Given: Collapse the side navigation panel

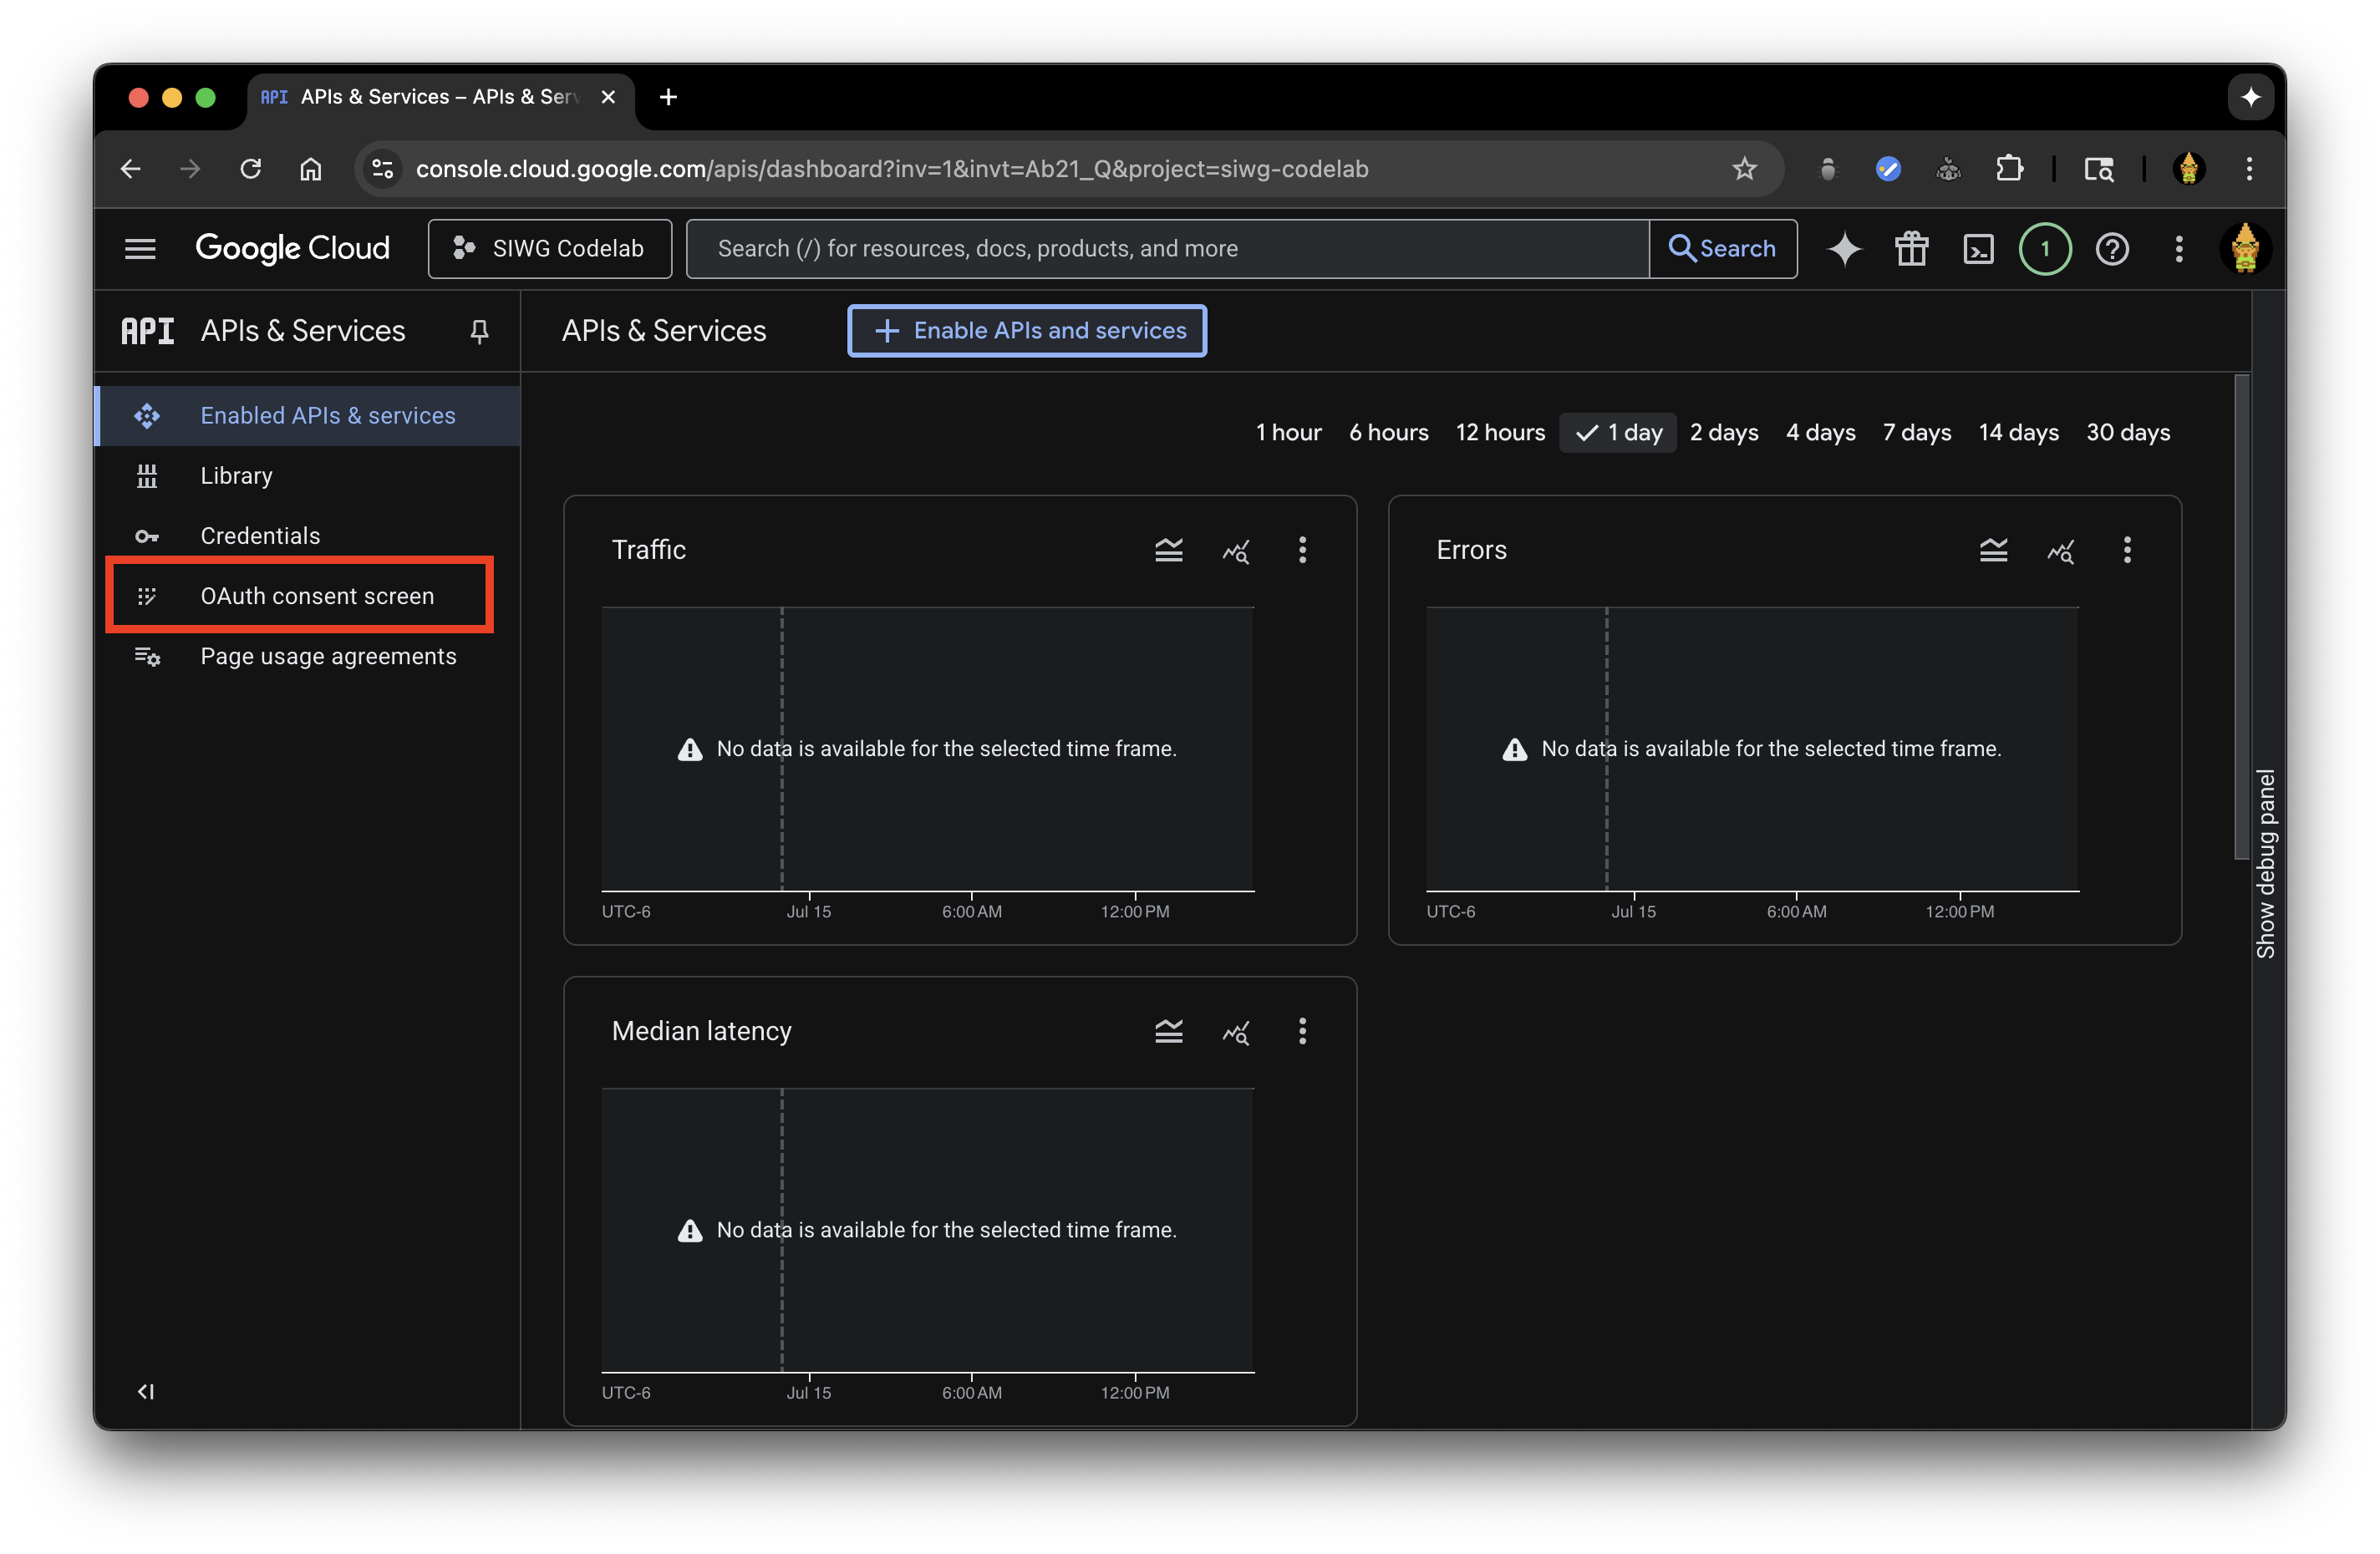Looking at the screenshot, I should tap(145, 1391).
